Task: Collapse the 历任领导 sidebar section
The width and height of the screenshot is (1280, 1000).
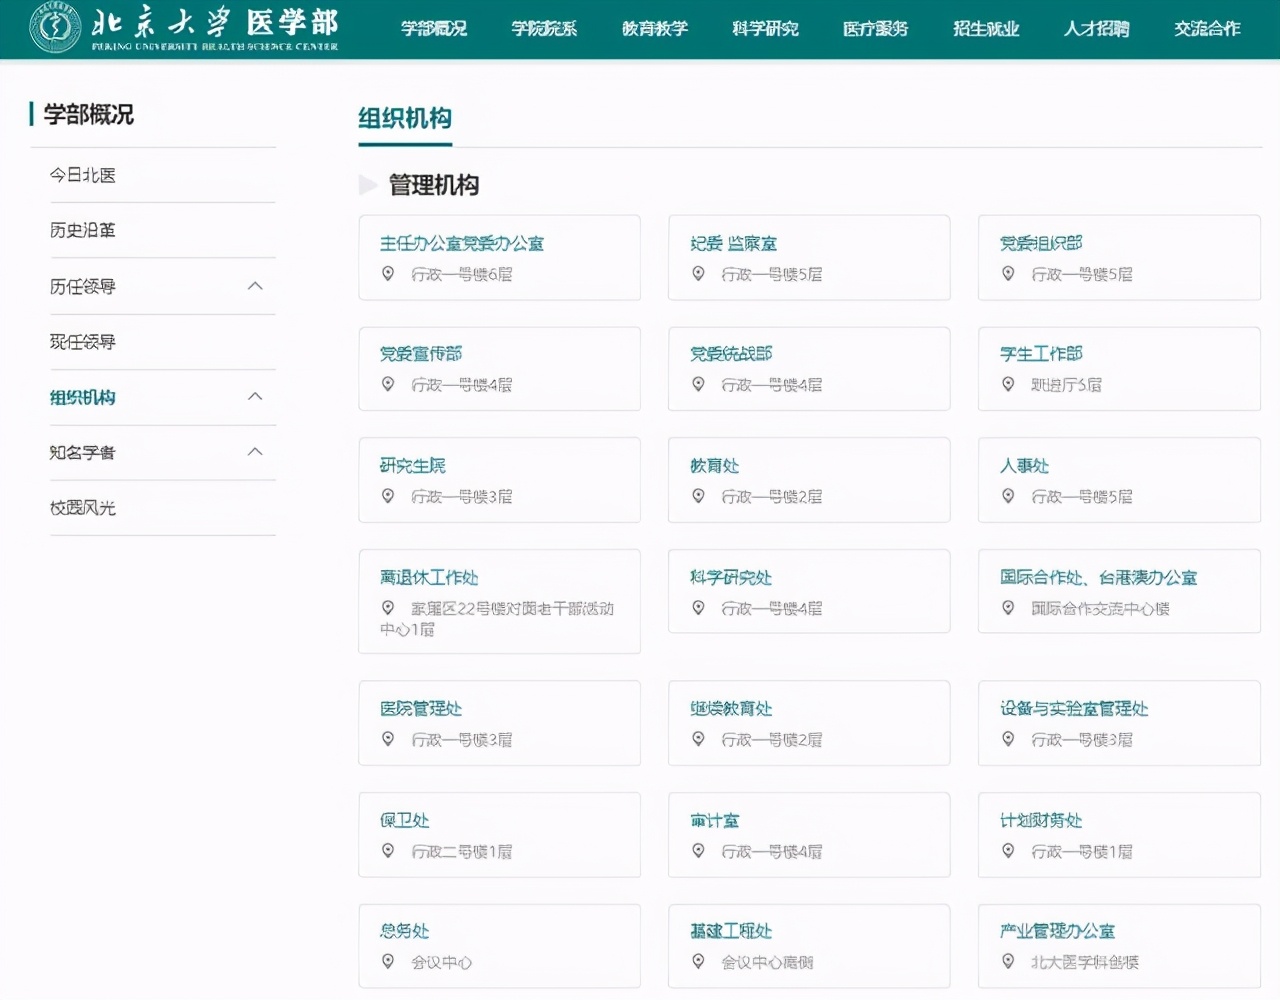Action: [x=257, y=286]
